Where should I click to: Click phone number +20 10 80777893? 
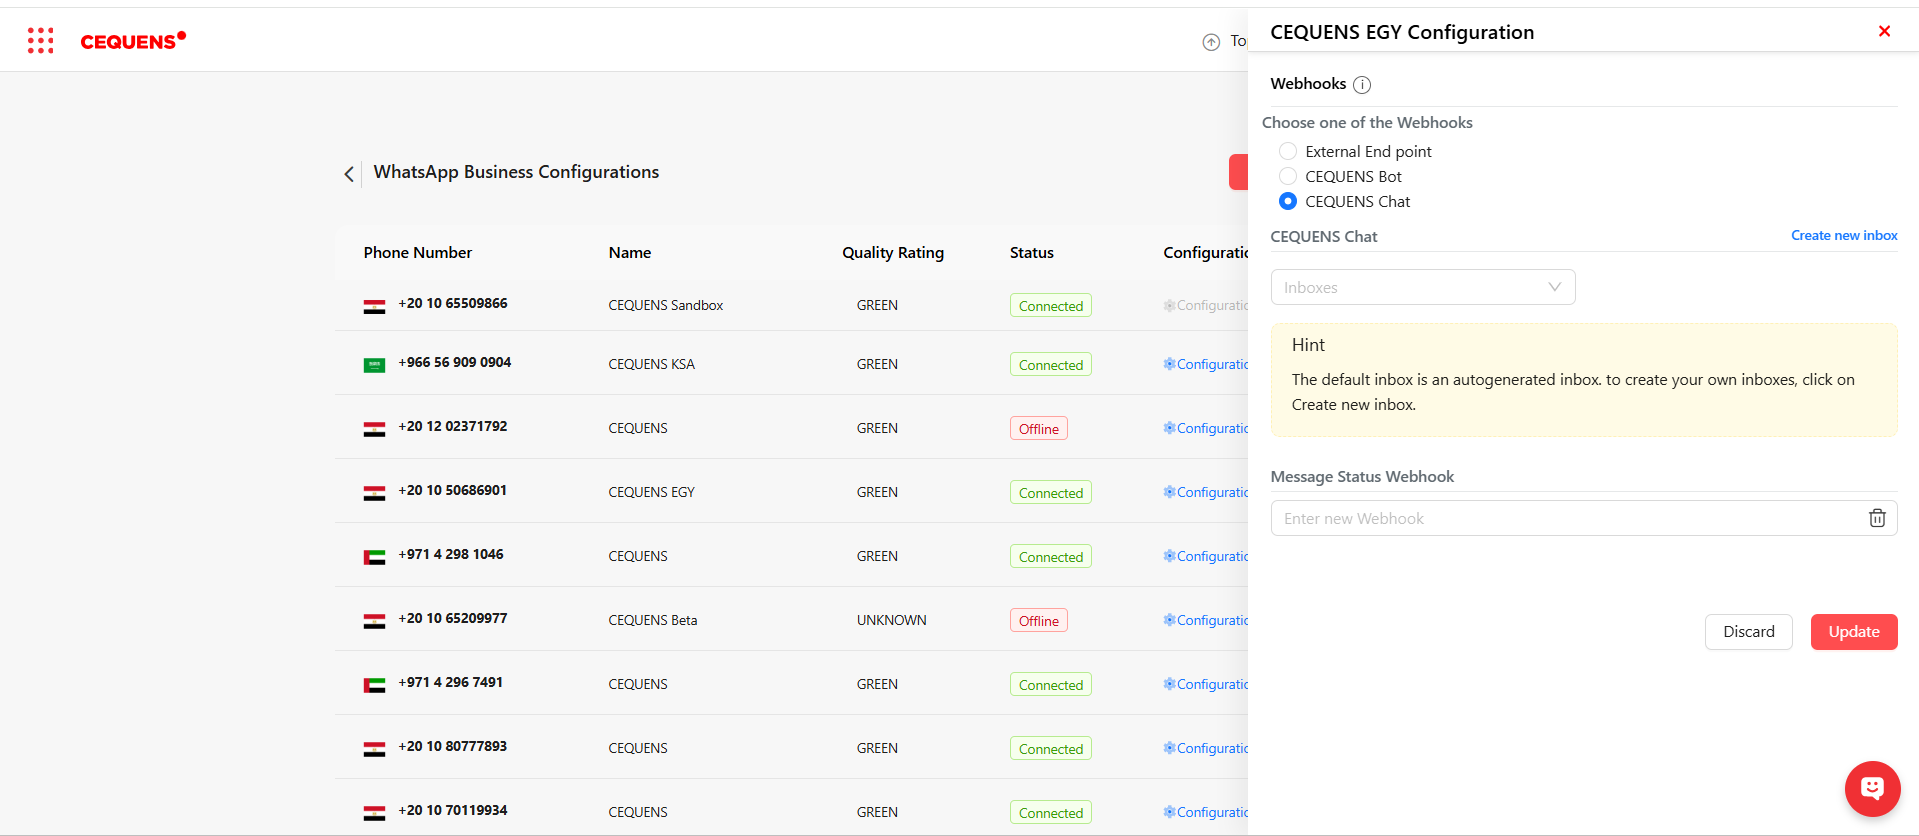click(x=453, y=747)
